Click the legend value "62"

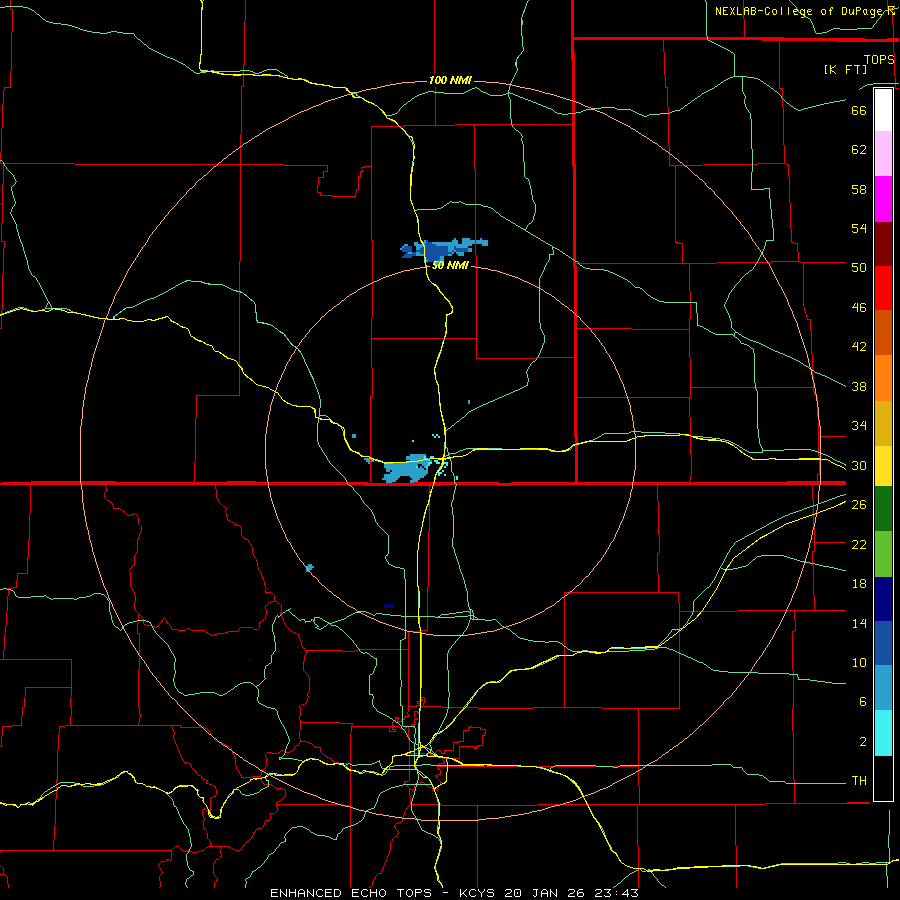(859, 150)
